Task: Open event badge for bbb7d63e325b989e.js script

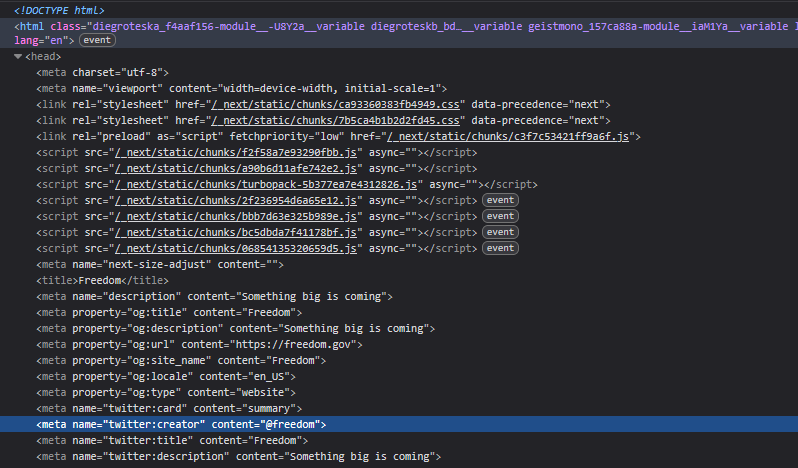Action: coord(500,216)
